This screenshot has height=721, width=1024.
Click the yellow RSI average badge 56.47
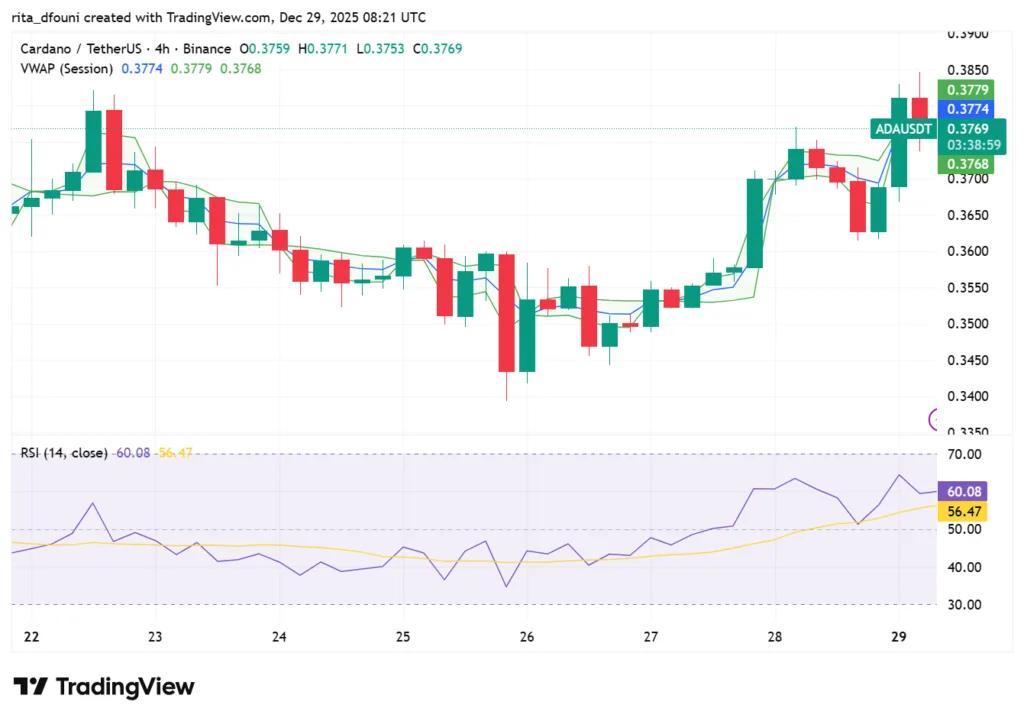963,512
